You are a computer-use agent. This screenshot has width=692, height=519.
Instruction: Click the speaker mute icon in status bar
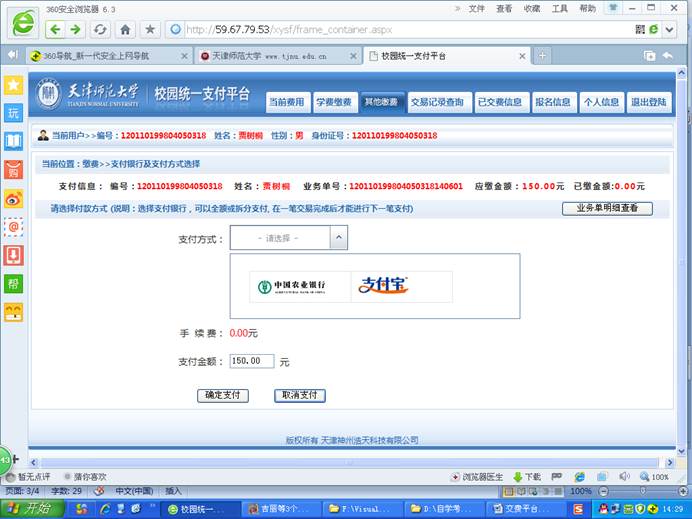click(x=624, y=477)
